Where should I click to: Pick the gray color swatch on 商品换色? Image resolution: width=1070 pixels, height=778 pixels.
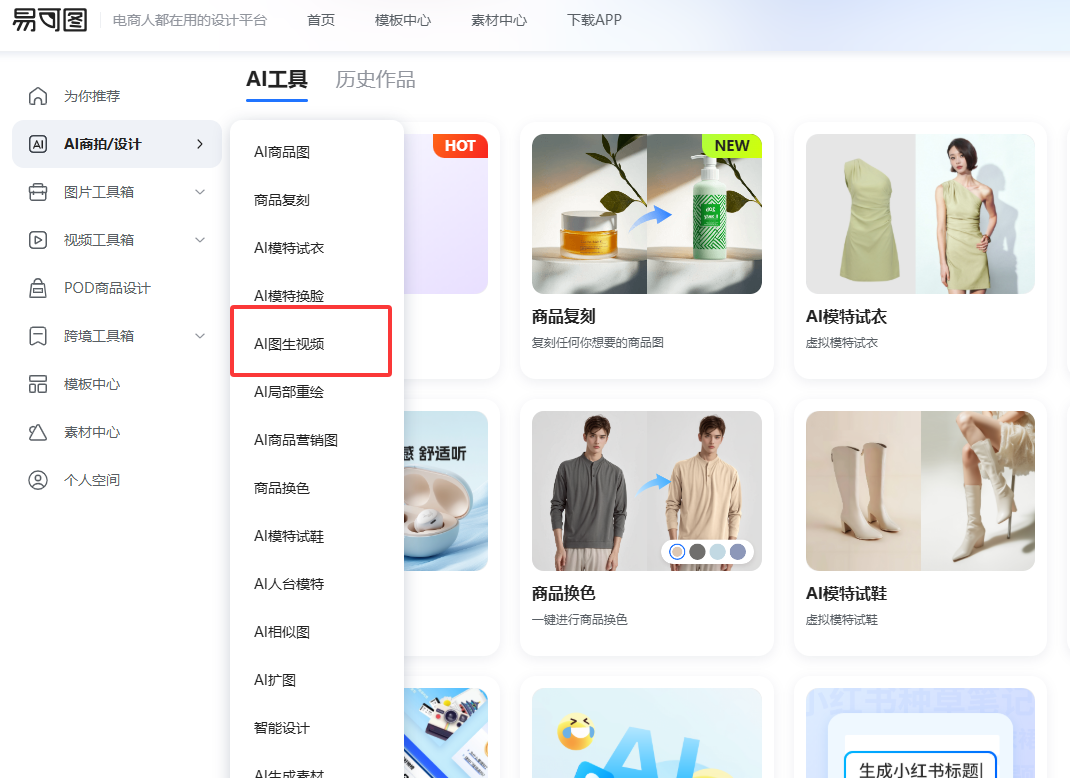(697, 552)
